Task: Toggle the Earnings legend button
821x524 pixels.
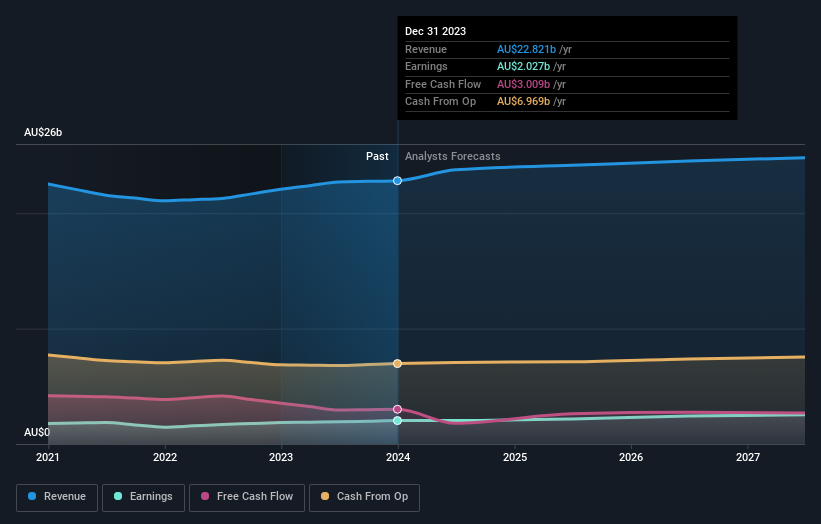Action: [x=143, y=497]
